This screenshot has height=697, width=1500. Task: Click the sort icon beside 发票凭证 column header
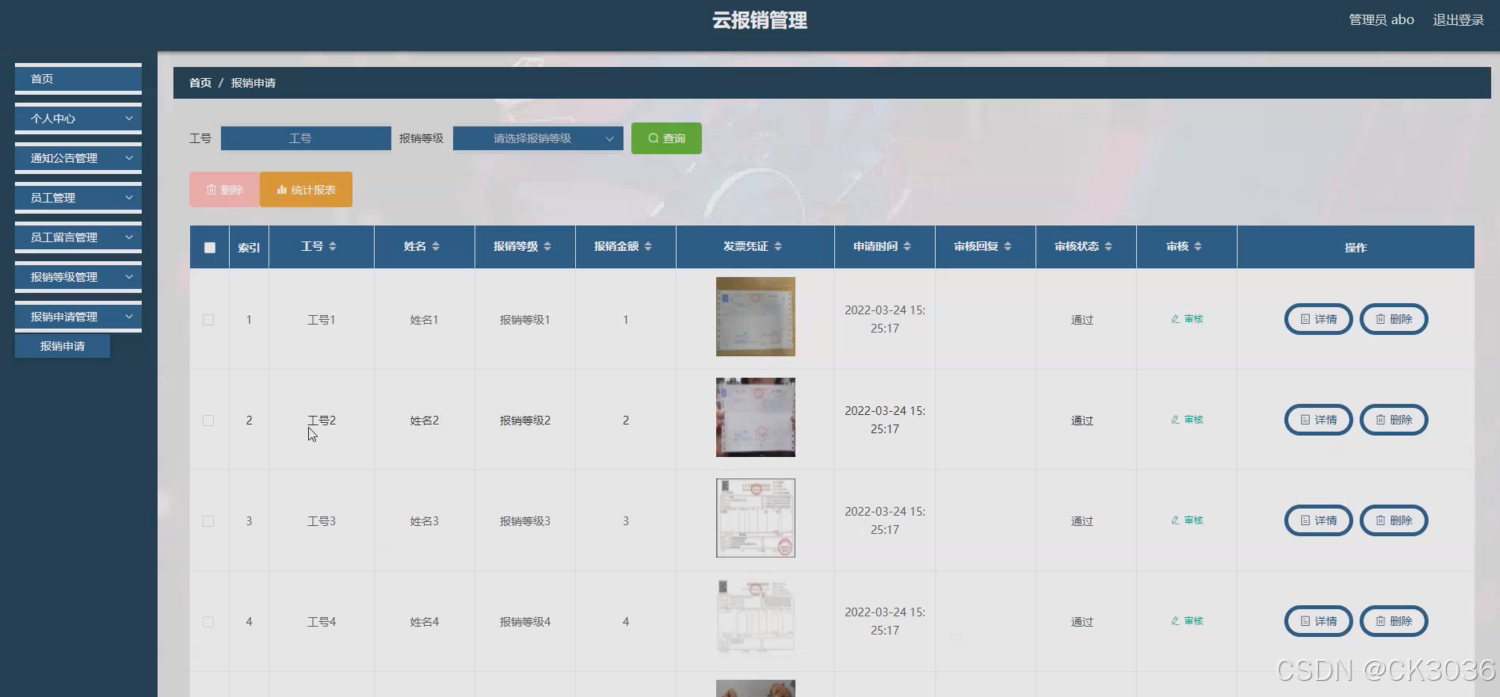(778, 246)
